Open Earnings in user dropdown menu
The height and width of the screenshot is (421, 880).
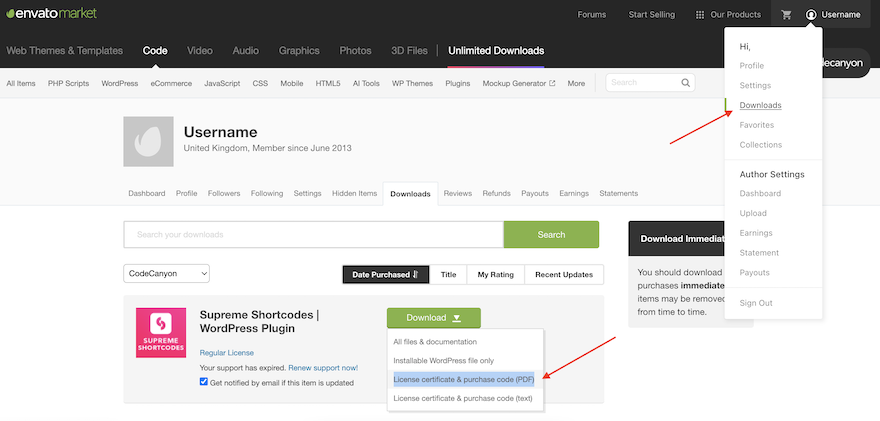(x=756, y=232)
